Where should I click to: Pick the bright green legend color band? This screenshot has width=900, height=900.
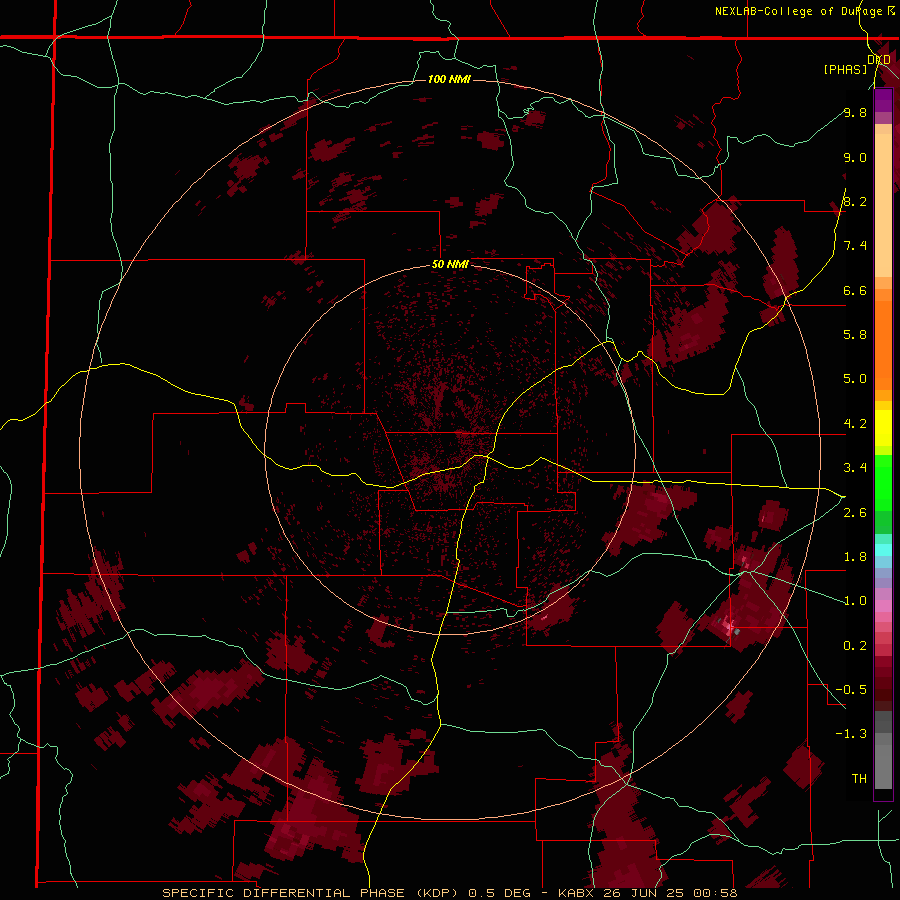(x=883, y=482)
